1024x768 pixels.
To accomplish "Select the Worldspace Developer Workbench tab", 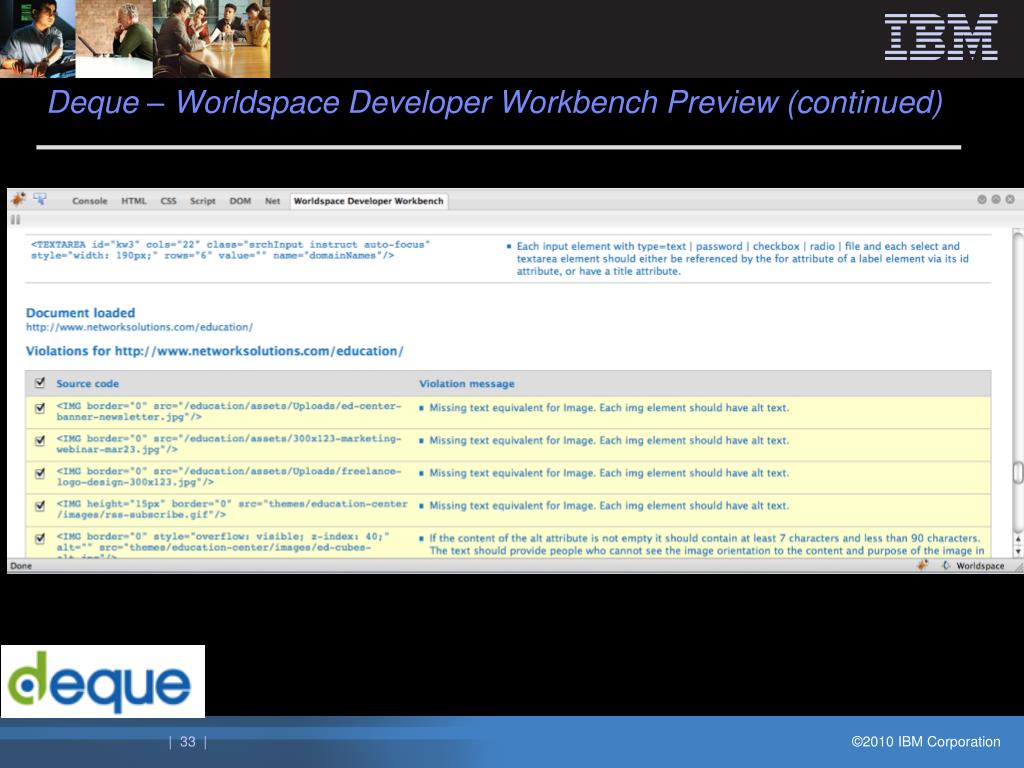I will coord(368,201).
